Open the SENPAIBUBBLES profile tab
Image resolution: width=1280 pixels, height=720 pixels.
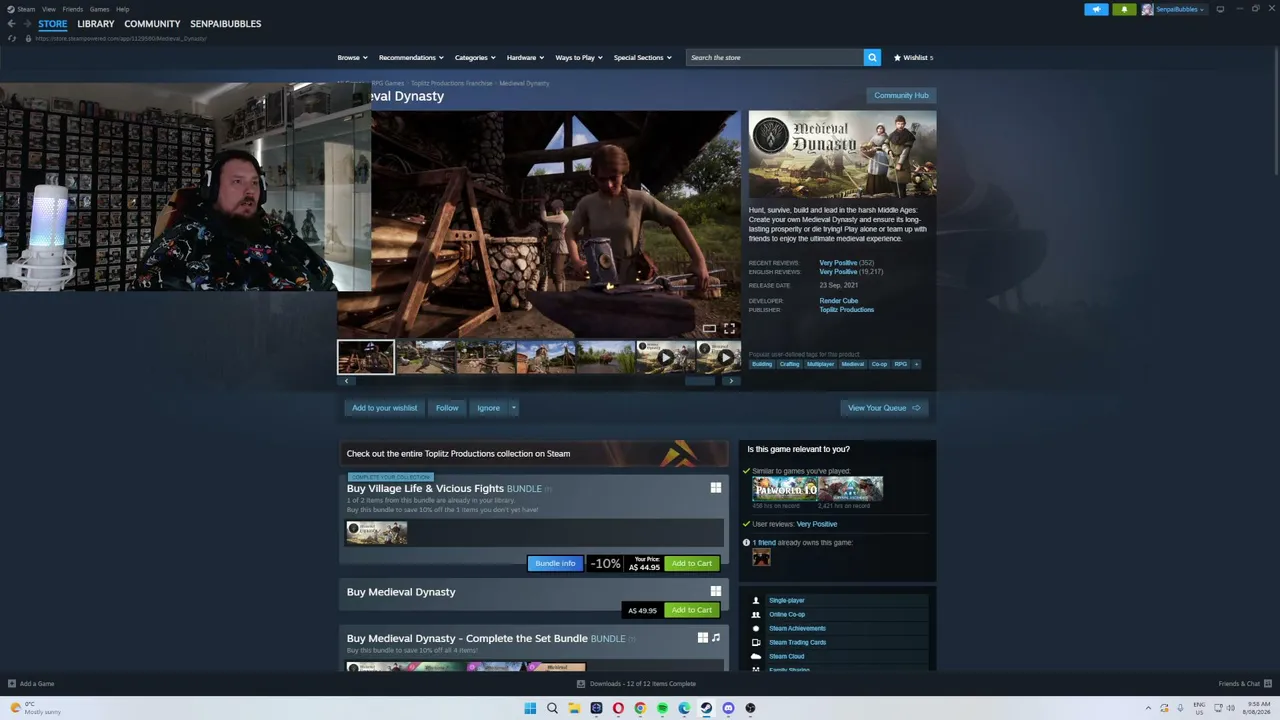tap(226, 24)
